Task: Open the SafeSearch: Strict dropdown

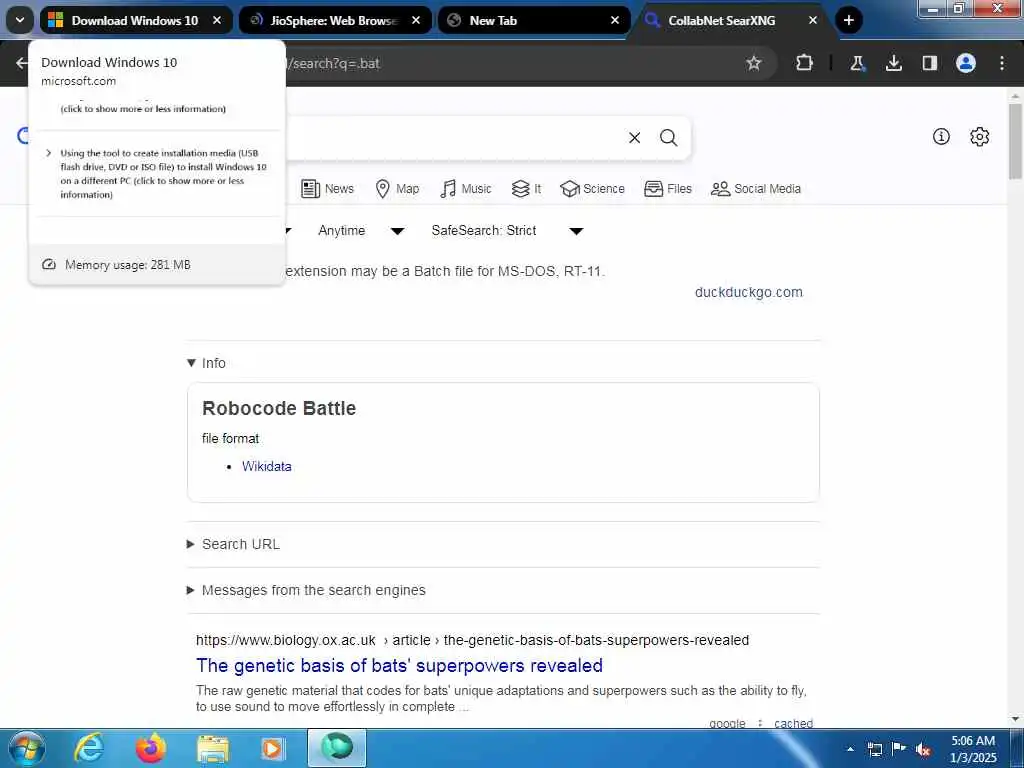Action: 507,231
